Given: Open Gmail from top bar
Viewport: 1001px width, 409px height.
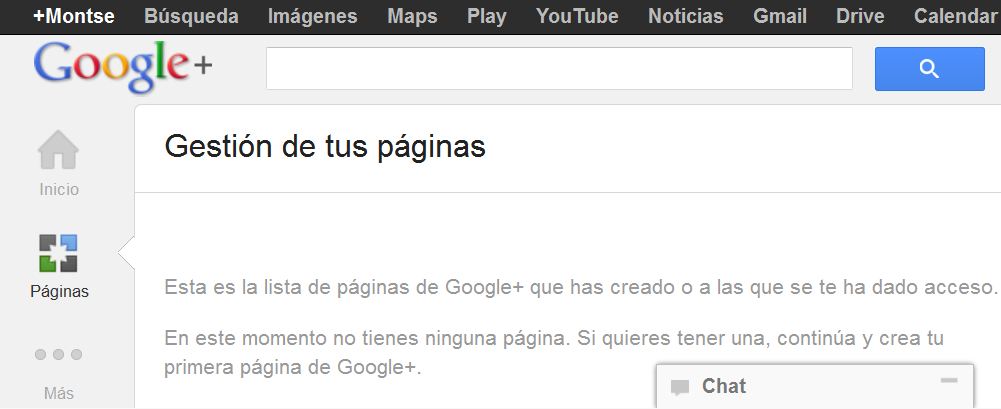Looking at the screenshot, I should [780, 16].
